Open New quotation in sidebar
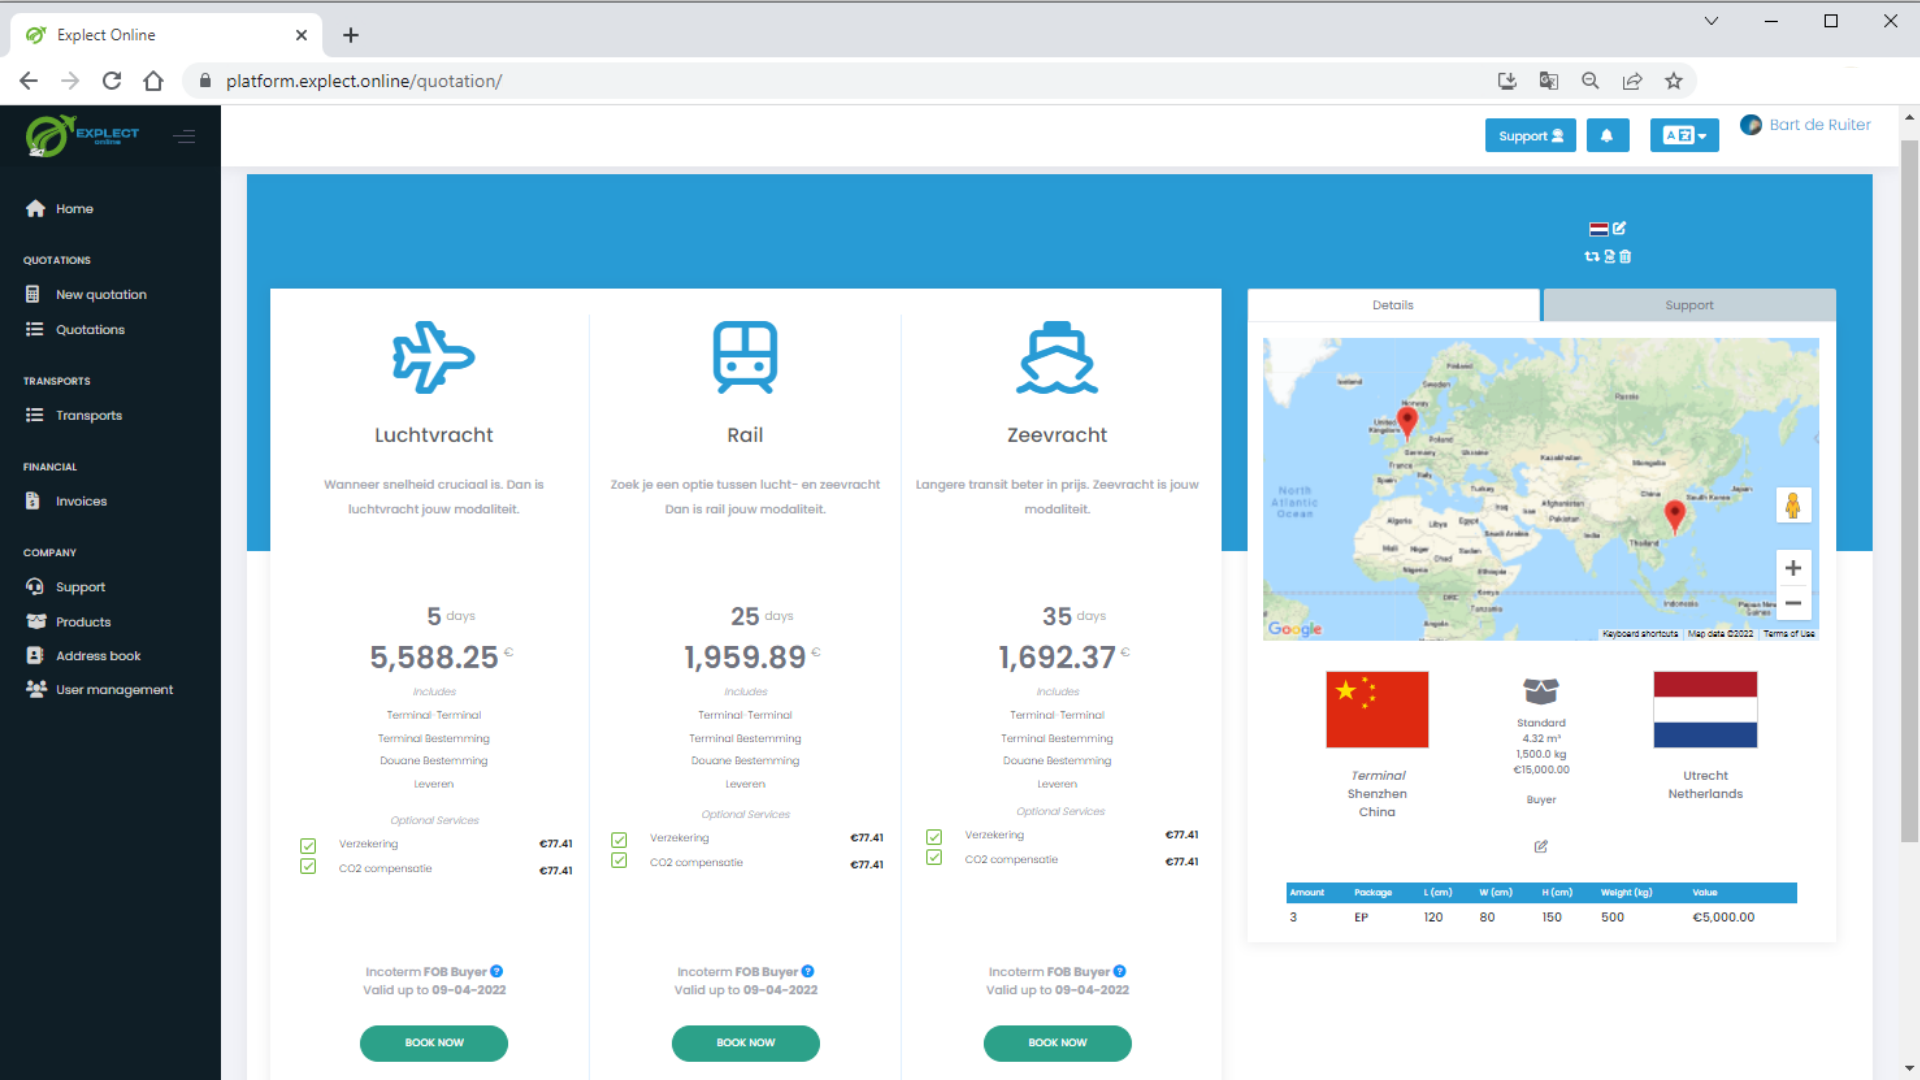The width and height of the screenshot is (1920, 1080). pyautogui.click(x=101, y=294)
